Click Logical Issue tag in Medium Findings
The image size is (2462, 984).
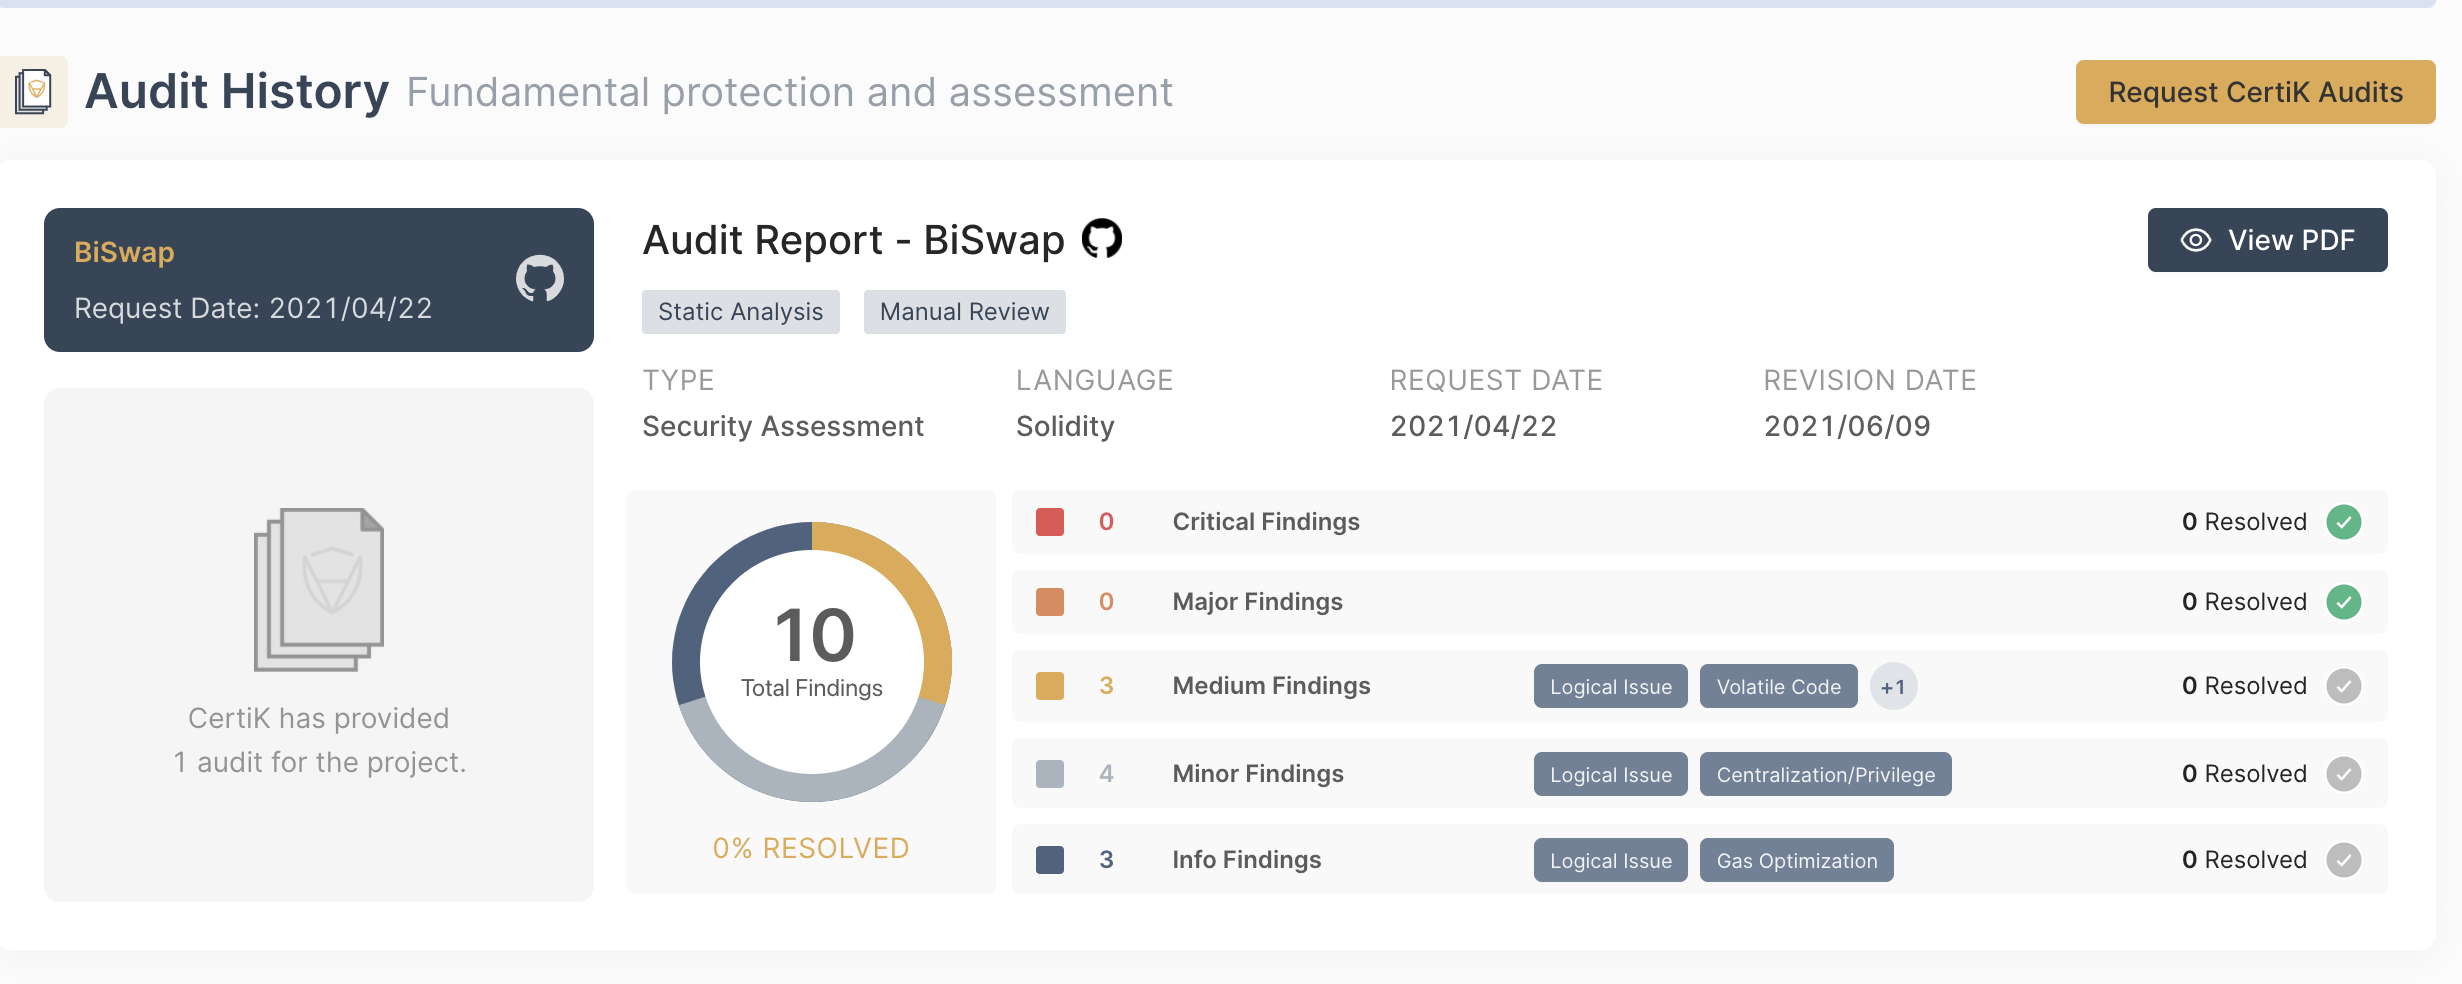pos(1611,686)
